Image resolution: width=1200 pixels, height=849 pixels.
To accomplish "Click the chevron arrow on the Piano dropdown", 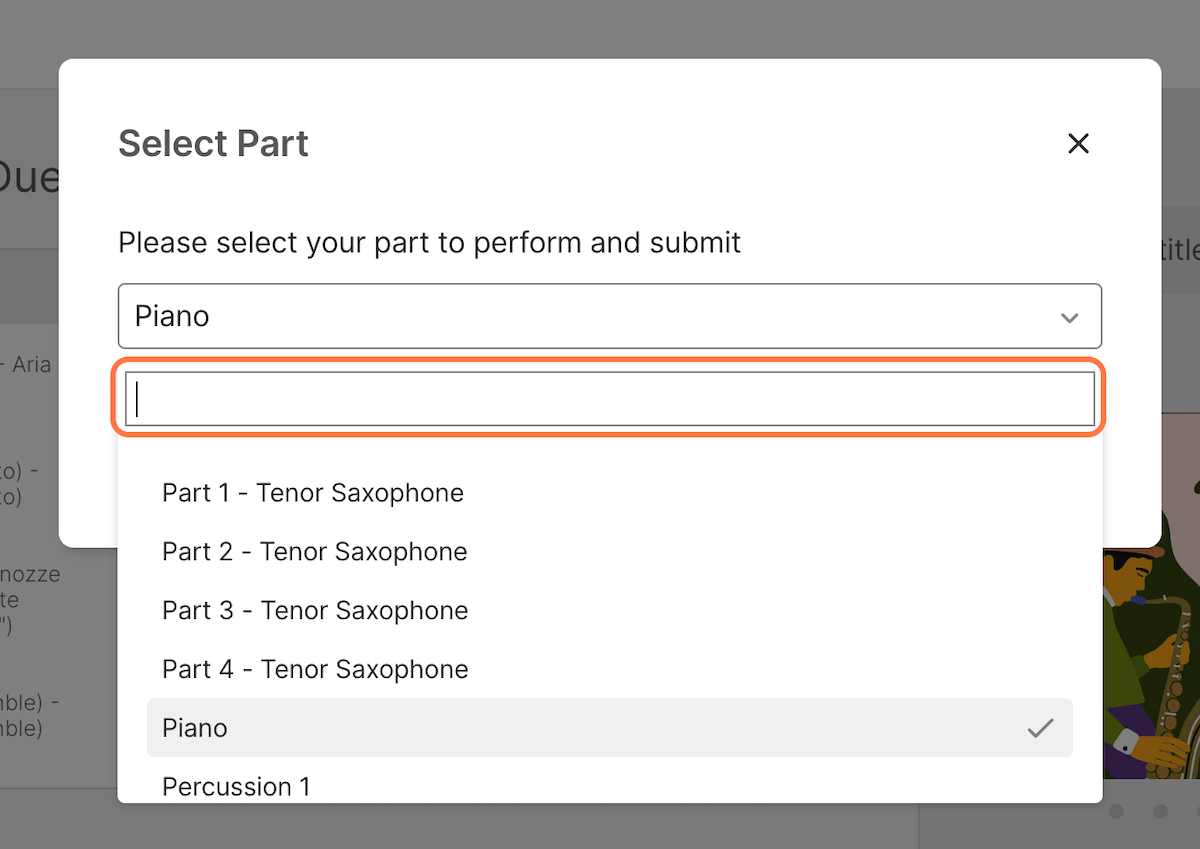I will (1069, 318).
